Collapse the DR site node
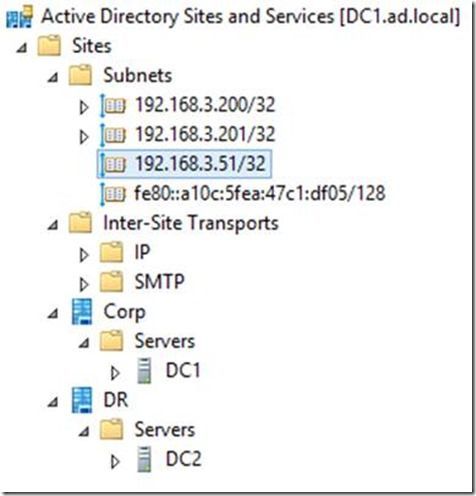Viewport: 476px width, 496px height. [53, 402]
